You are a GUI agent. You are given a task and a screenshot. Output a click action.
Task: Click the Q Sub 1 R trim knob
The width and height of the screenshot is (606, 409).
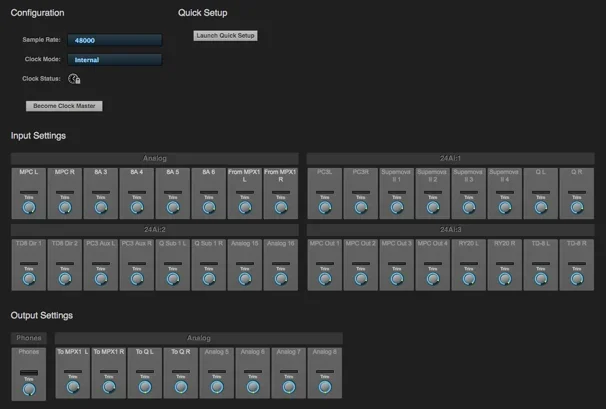tap(209, 279)
